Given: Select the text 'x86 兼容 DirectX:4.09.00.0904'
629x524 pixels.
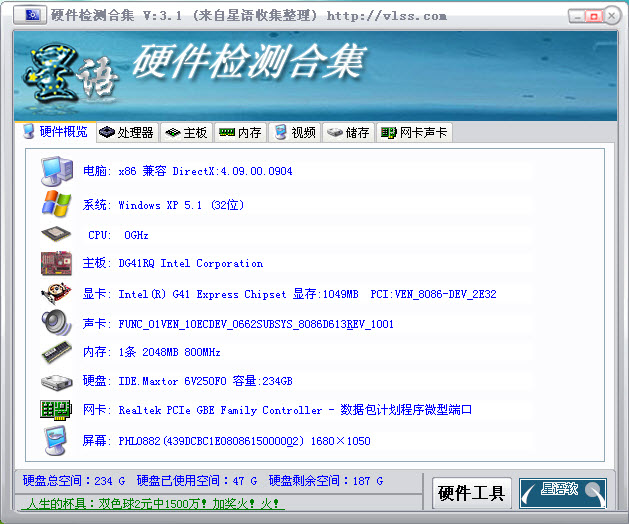Looking at the screenshot, I should pyautogui.click(x=205, y=171).
